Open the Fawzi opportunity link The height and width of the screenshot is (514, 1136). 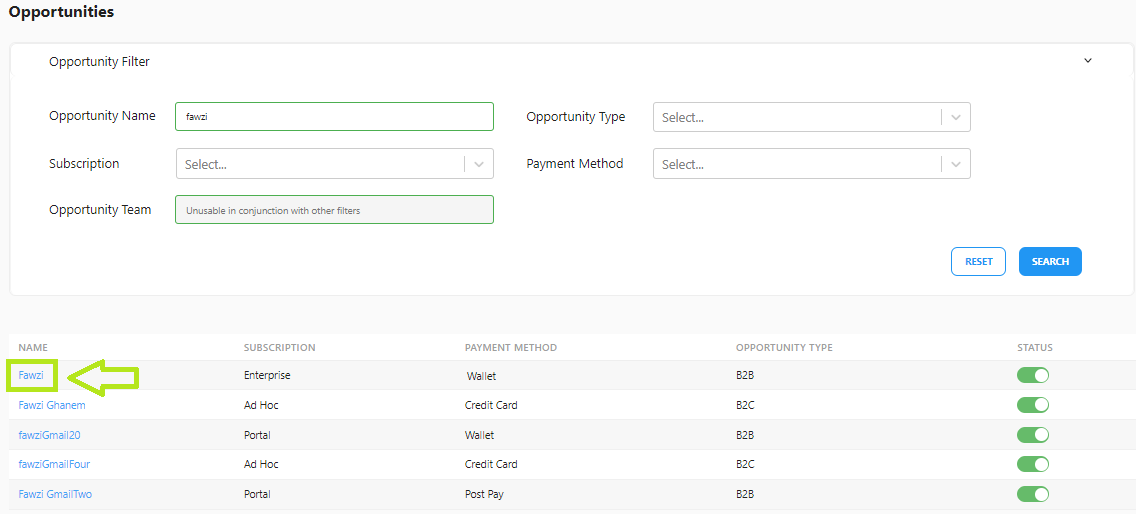31,376
